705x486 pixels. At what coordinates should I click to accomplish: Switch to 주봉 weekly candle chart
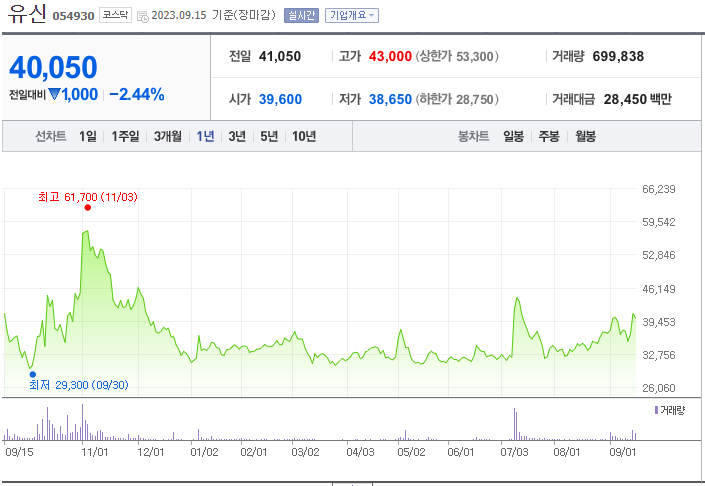[549, 137]
